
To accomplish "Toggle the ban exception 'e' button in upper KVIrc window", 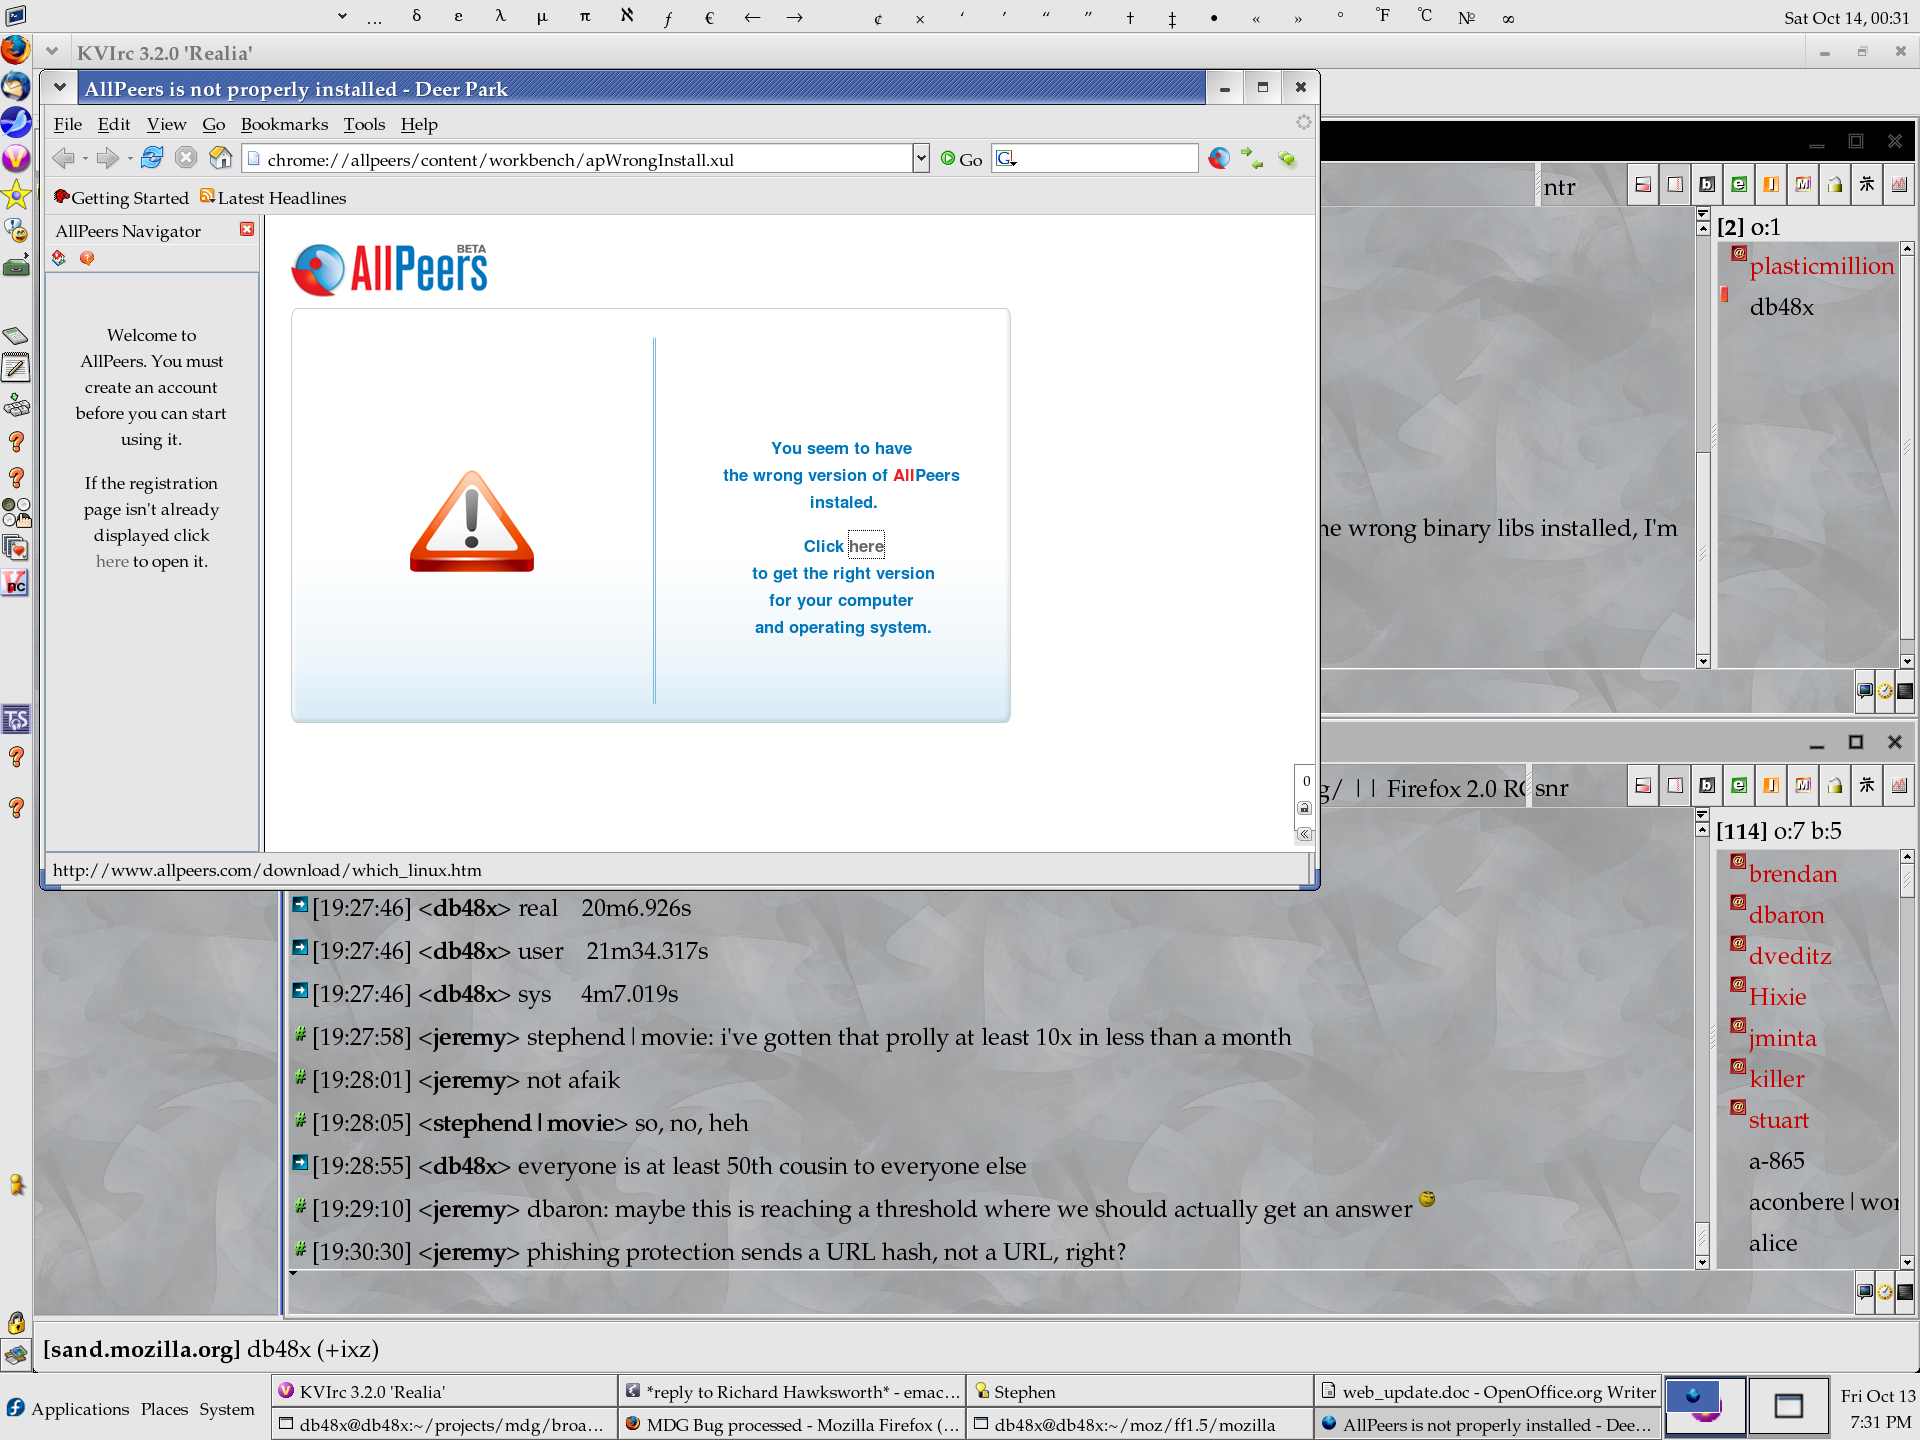I will (x=1739, y=184).
